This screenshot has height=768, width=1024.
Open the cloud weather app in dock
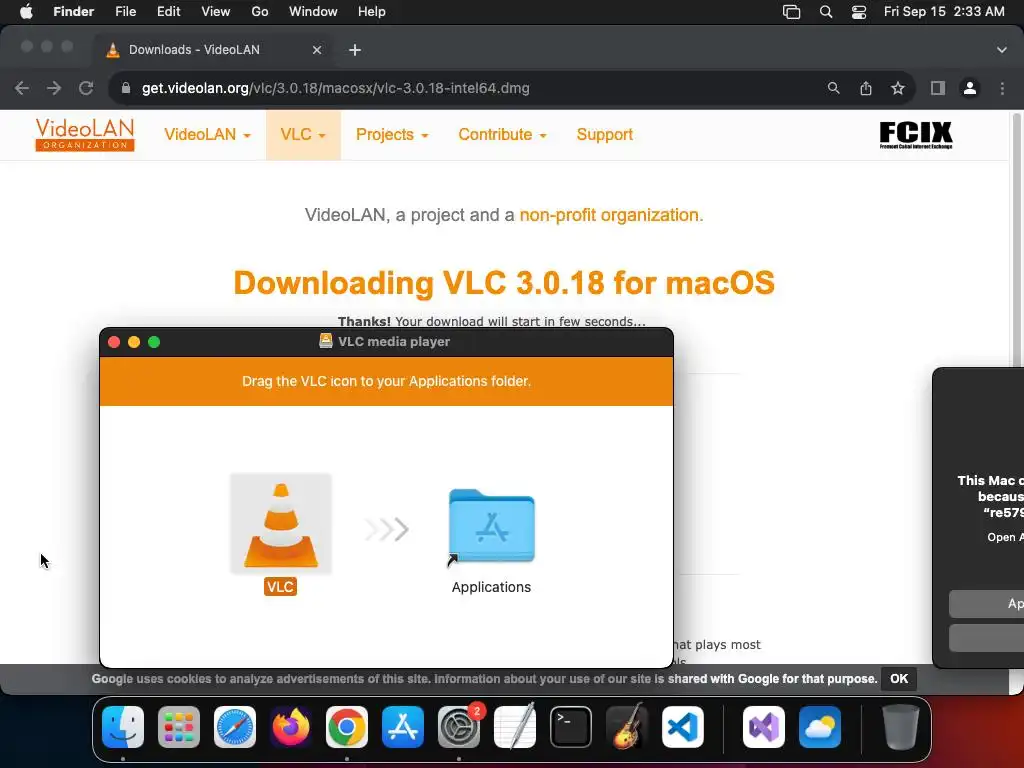(x=820, y=727)
